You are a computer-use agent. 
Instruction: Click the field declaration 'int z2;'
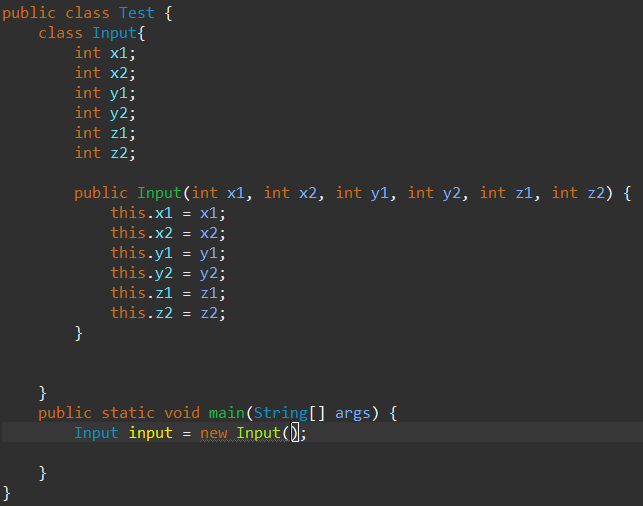point(105,153)
